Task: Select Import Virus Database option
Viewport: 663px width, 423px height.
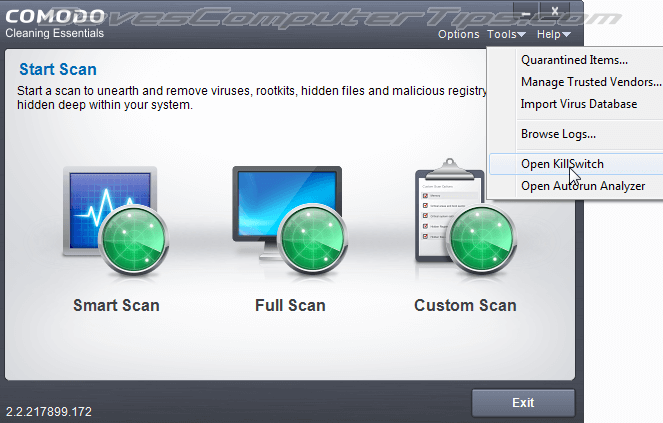Action: 576,104
